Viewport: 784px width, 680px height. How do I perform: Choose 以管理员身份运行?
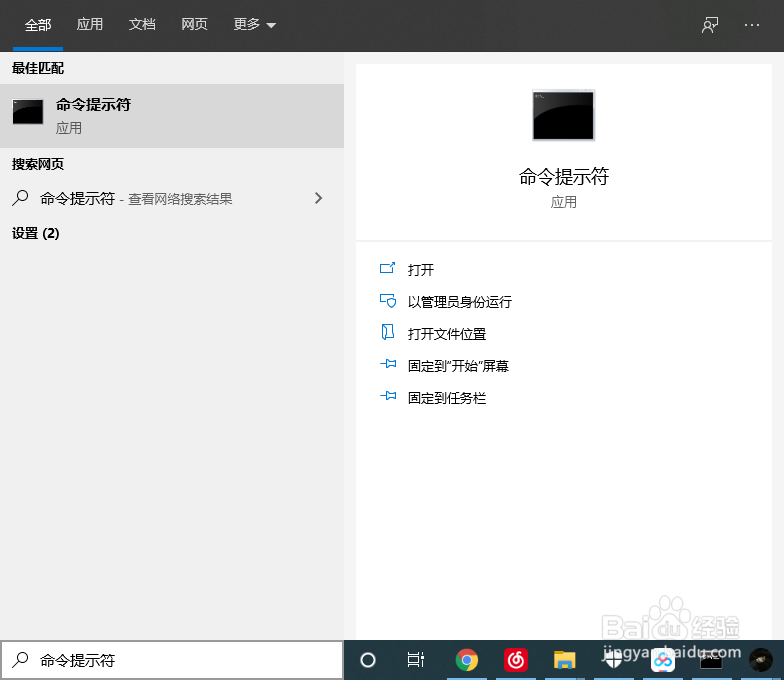click(x=460, y=302)
